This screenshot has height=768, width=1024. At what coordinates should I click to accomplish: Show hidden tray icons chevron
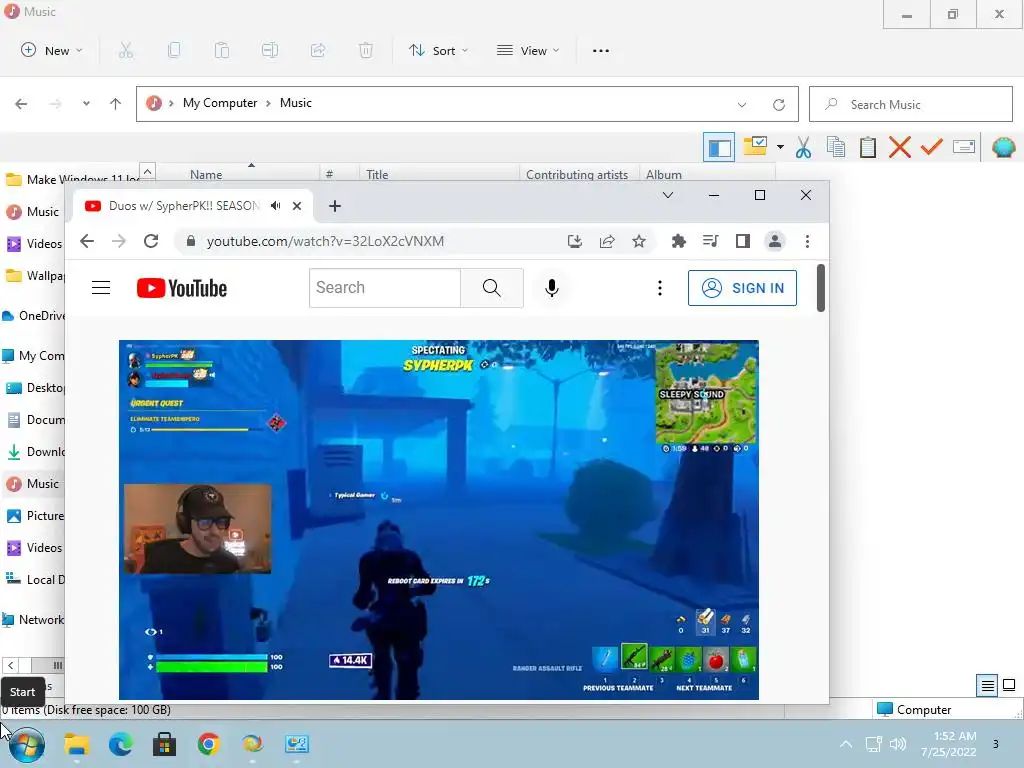click(x=846, y=744)
